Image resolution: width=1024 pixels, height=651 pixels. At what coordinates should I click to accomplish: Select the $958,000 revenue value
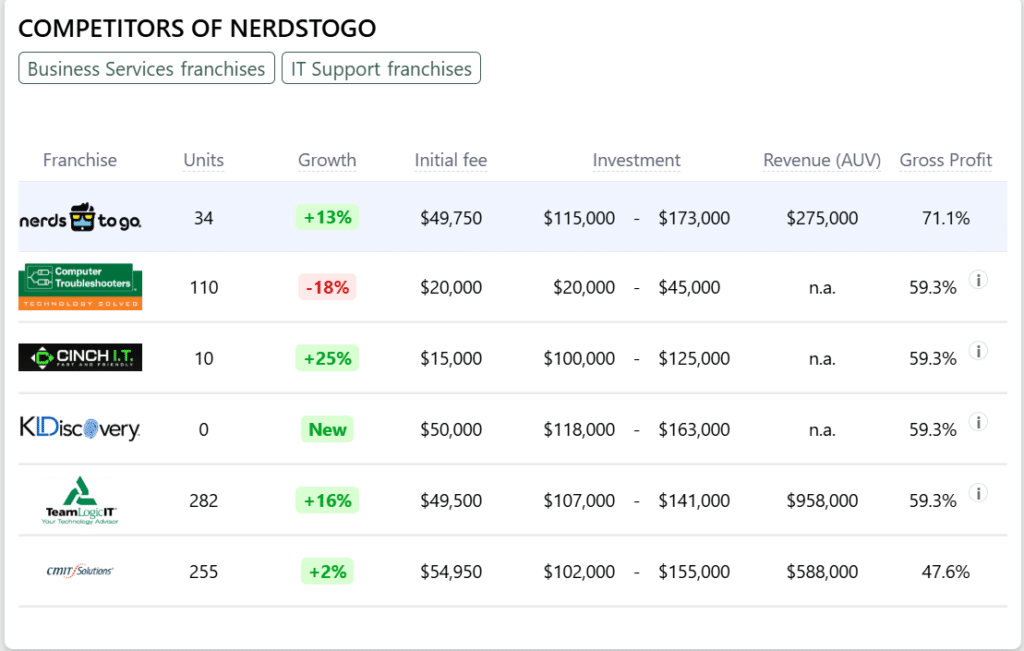[x=822, y=501]
